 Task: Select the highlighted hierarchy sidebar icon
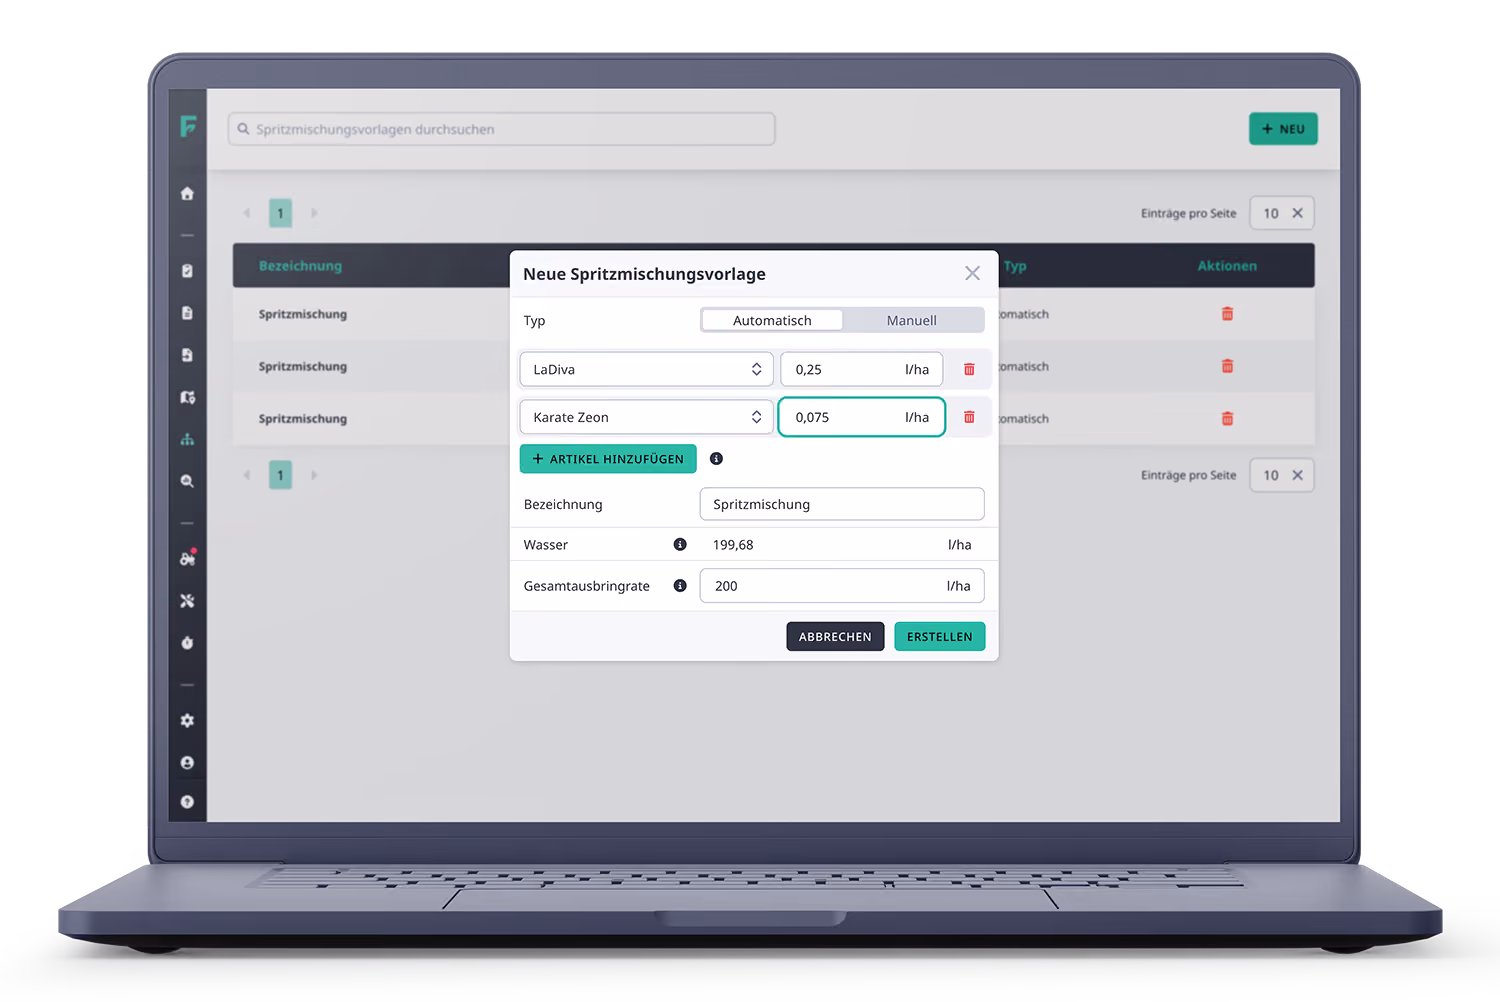click(x=187, y=439)
